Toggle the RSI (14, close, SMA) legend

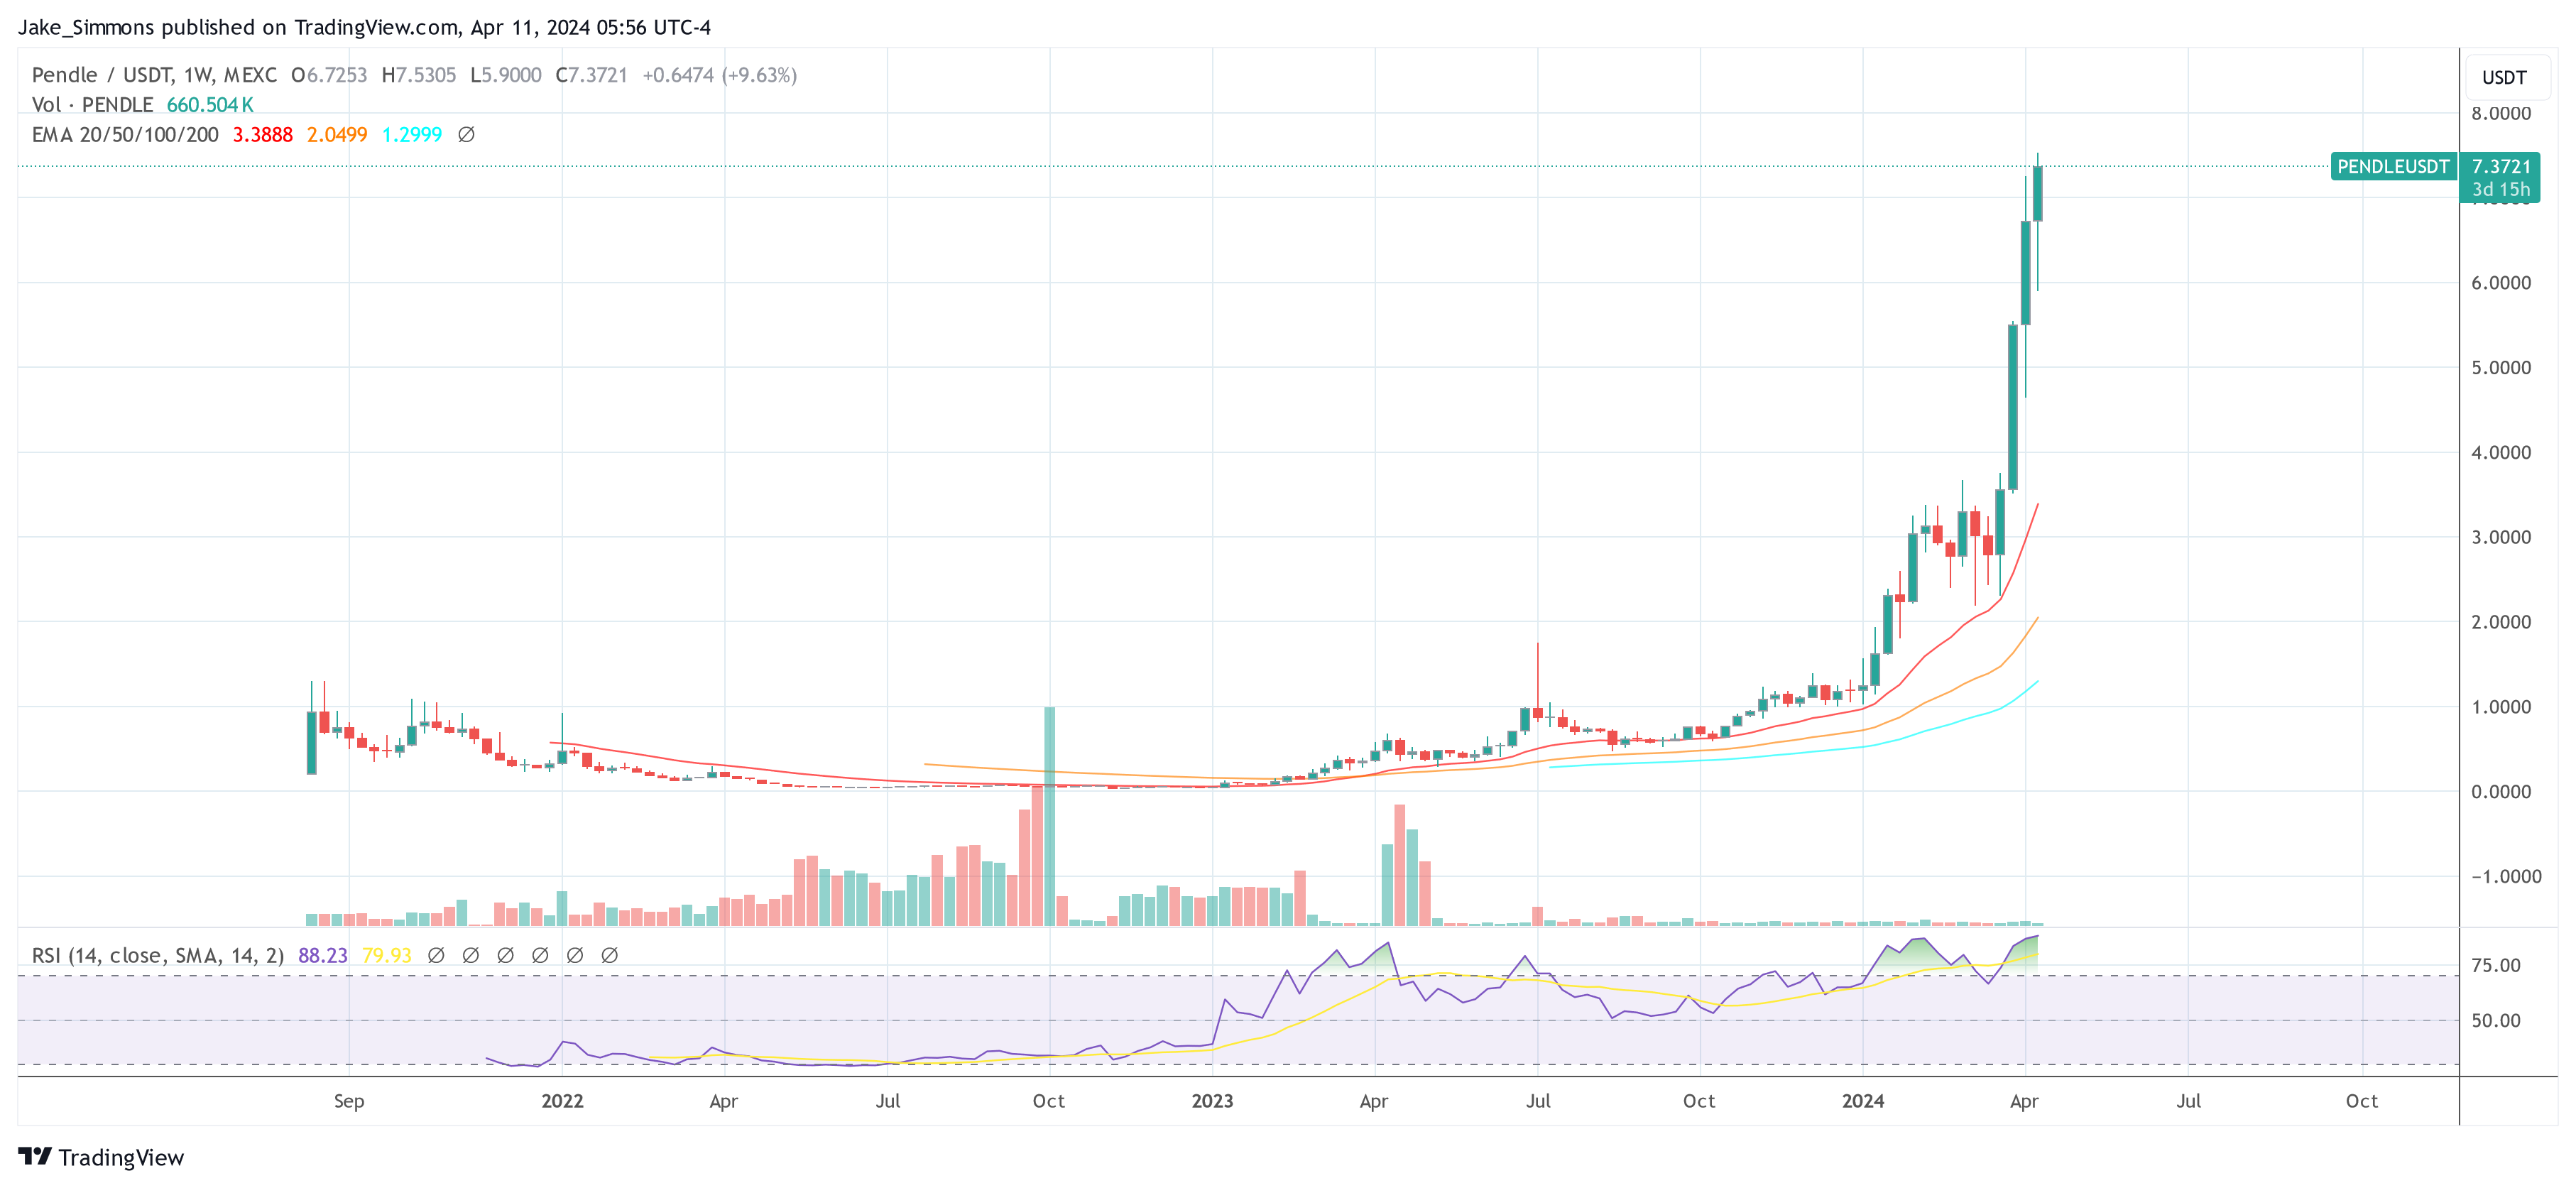click(157, 955)
